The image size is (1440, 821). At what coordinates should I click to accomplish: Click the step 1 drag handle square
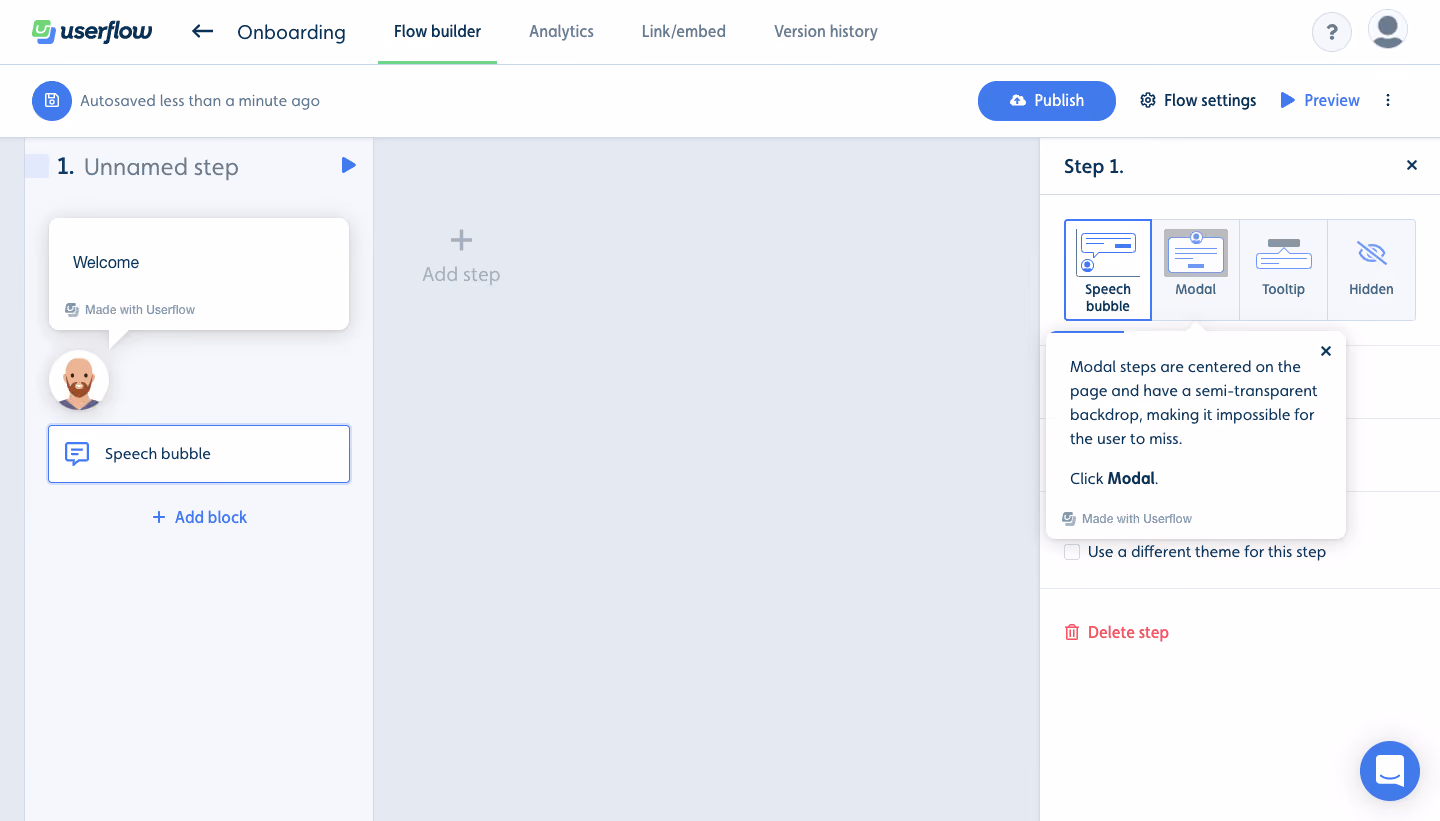(37, 166)
